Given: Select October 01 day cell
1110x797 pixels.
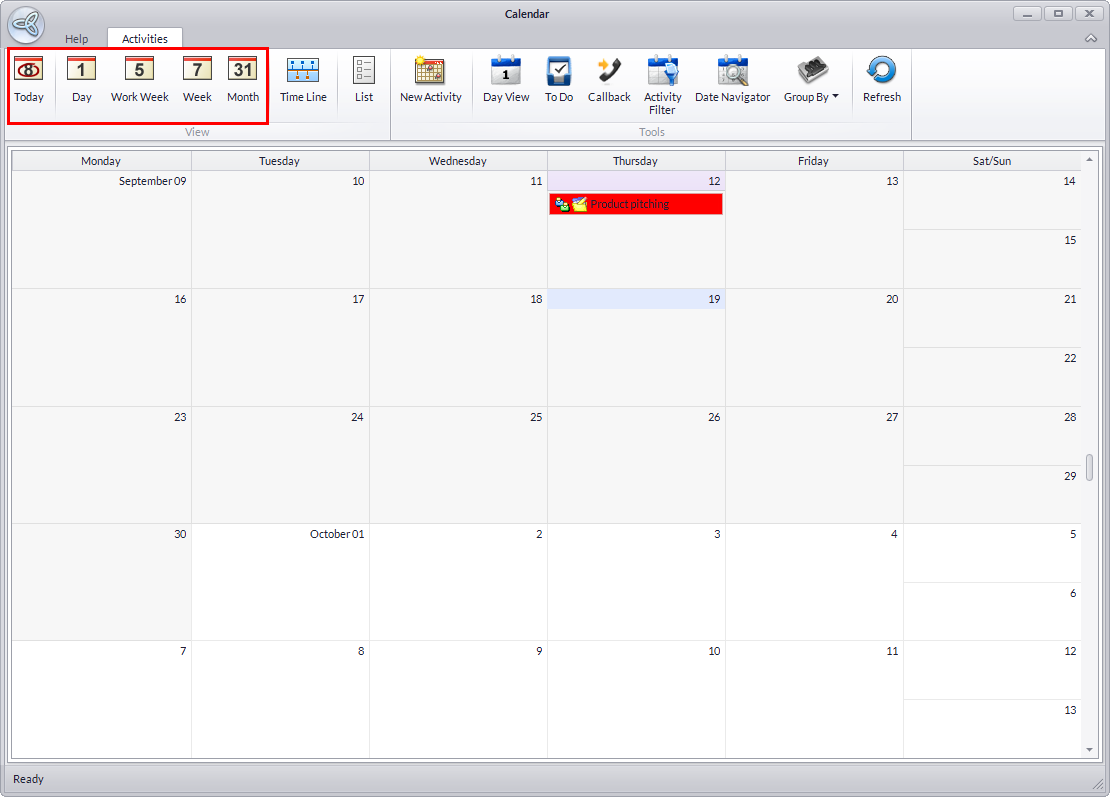Looking at the screenshot, I should (x=280, y=582).
